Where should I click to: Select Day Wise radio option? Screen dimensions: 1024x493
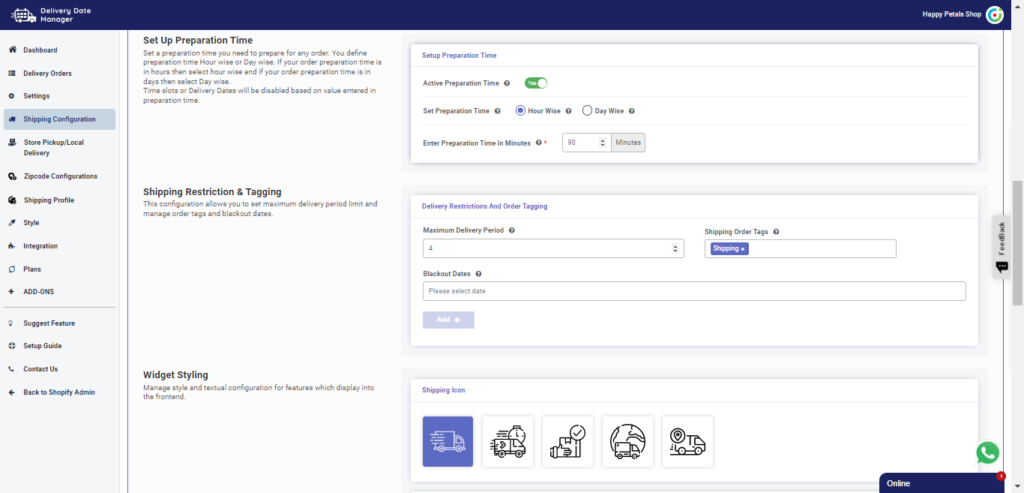587,111
